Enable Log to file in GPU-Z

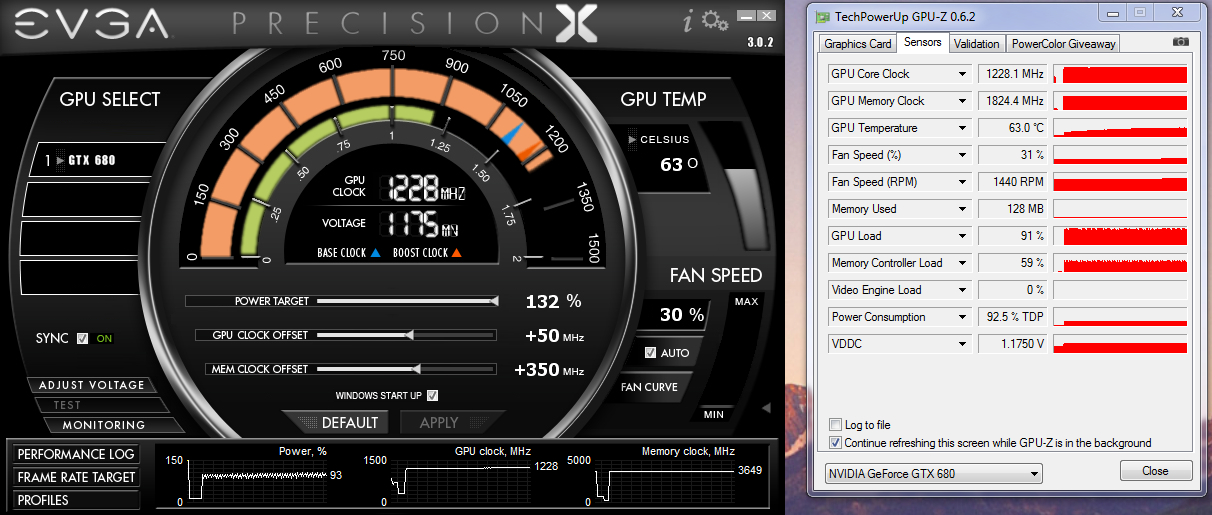point(836,425)
